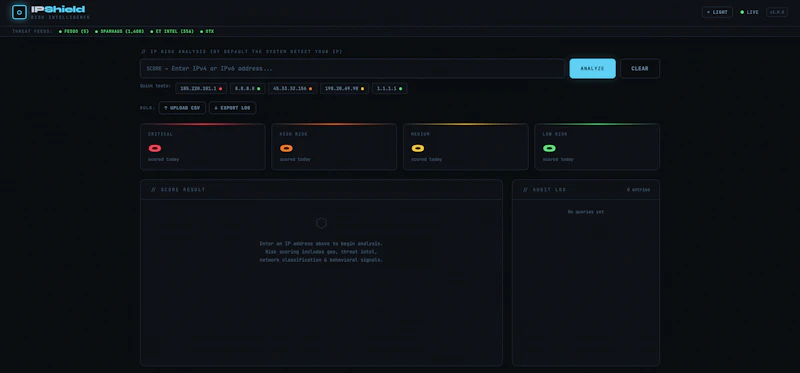800x373 pixels.
Task: Click the SCORE RESULT panel header
Action: coord(321,189)
